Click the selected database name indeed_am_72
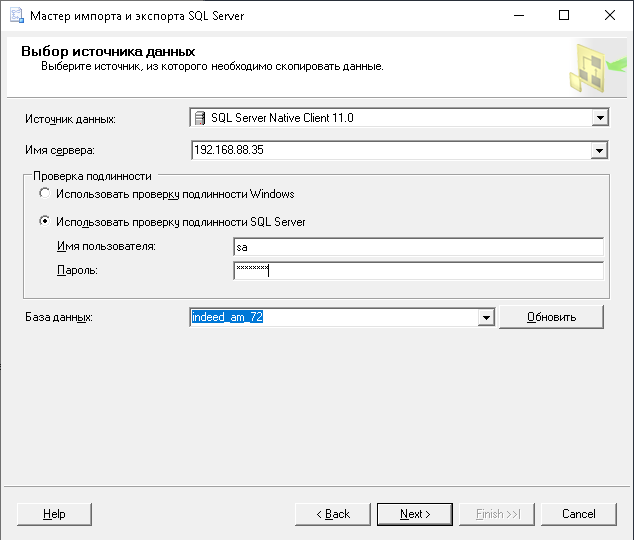The image size is (634, 540). point(227,317)
